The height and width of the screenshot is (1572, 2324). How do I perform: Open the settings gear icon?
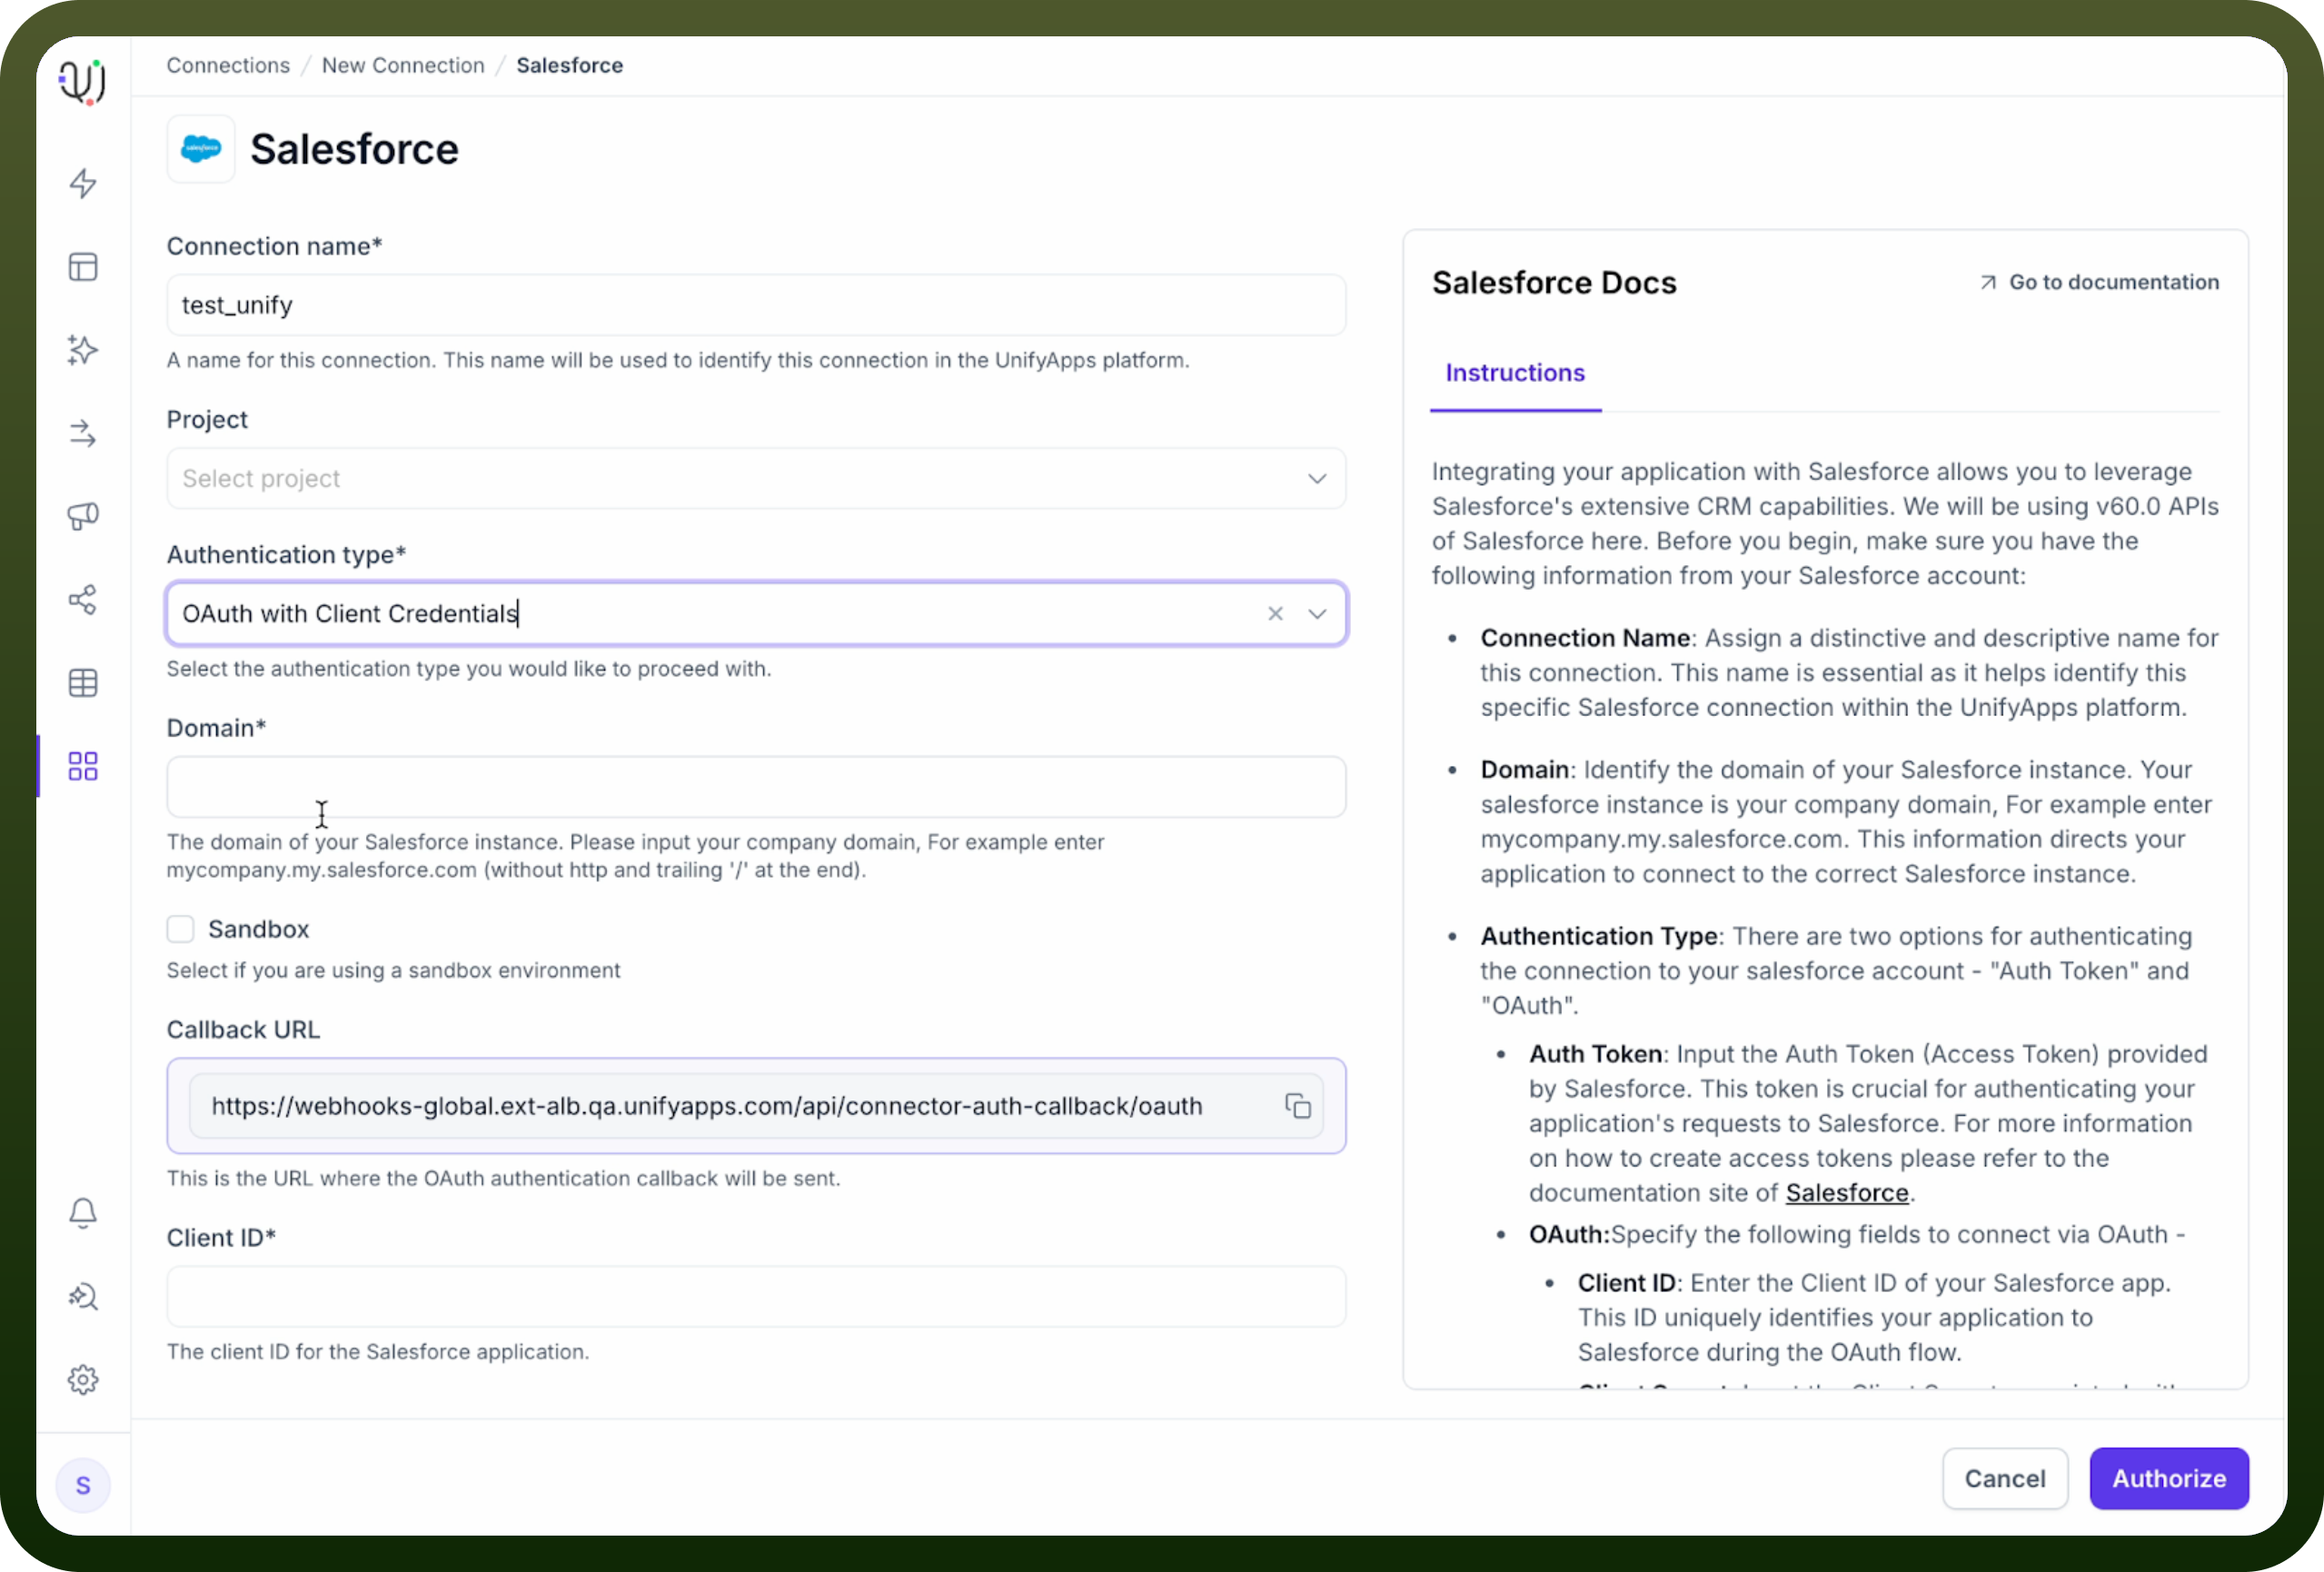point(83,1380)
